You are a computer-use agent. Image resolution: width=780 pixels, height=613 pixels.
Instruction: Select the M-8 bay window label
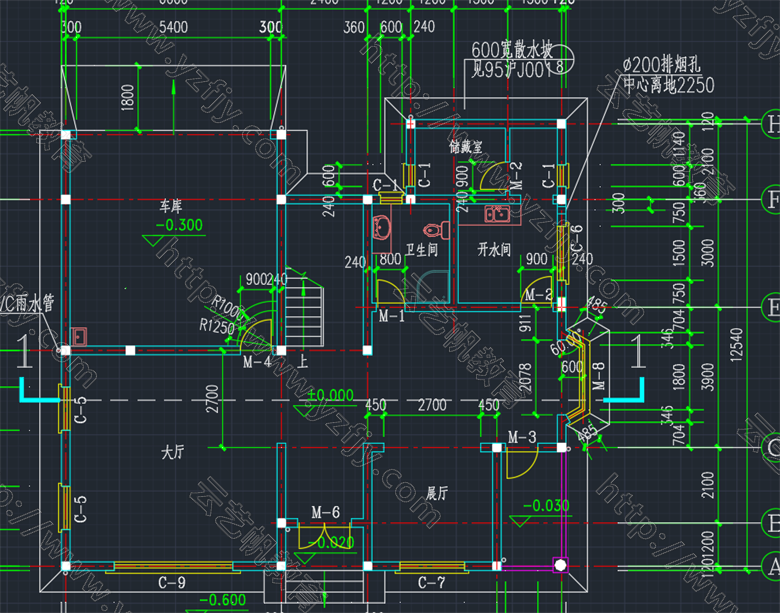click(x=599, y=375)
